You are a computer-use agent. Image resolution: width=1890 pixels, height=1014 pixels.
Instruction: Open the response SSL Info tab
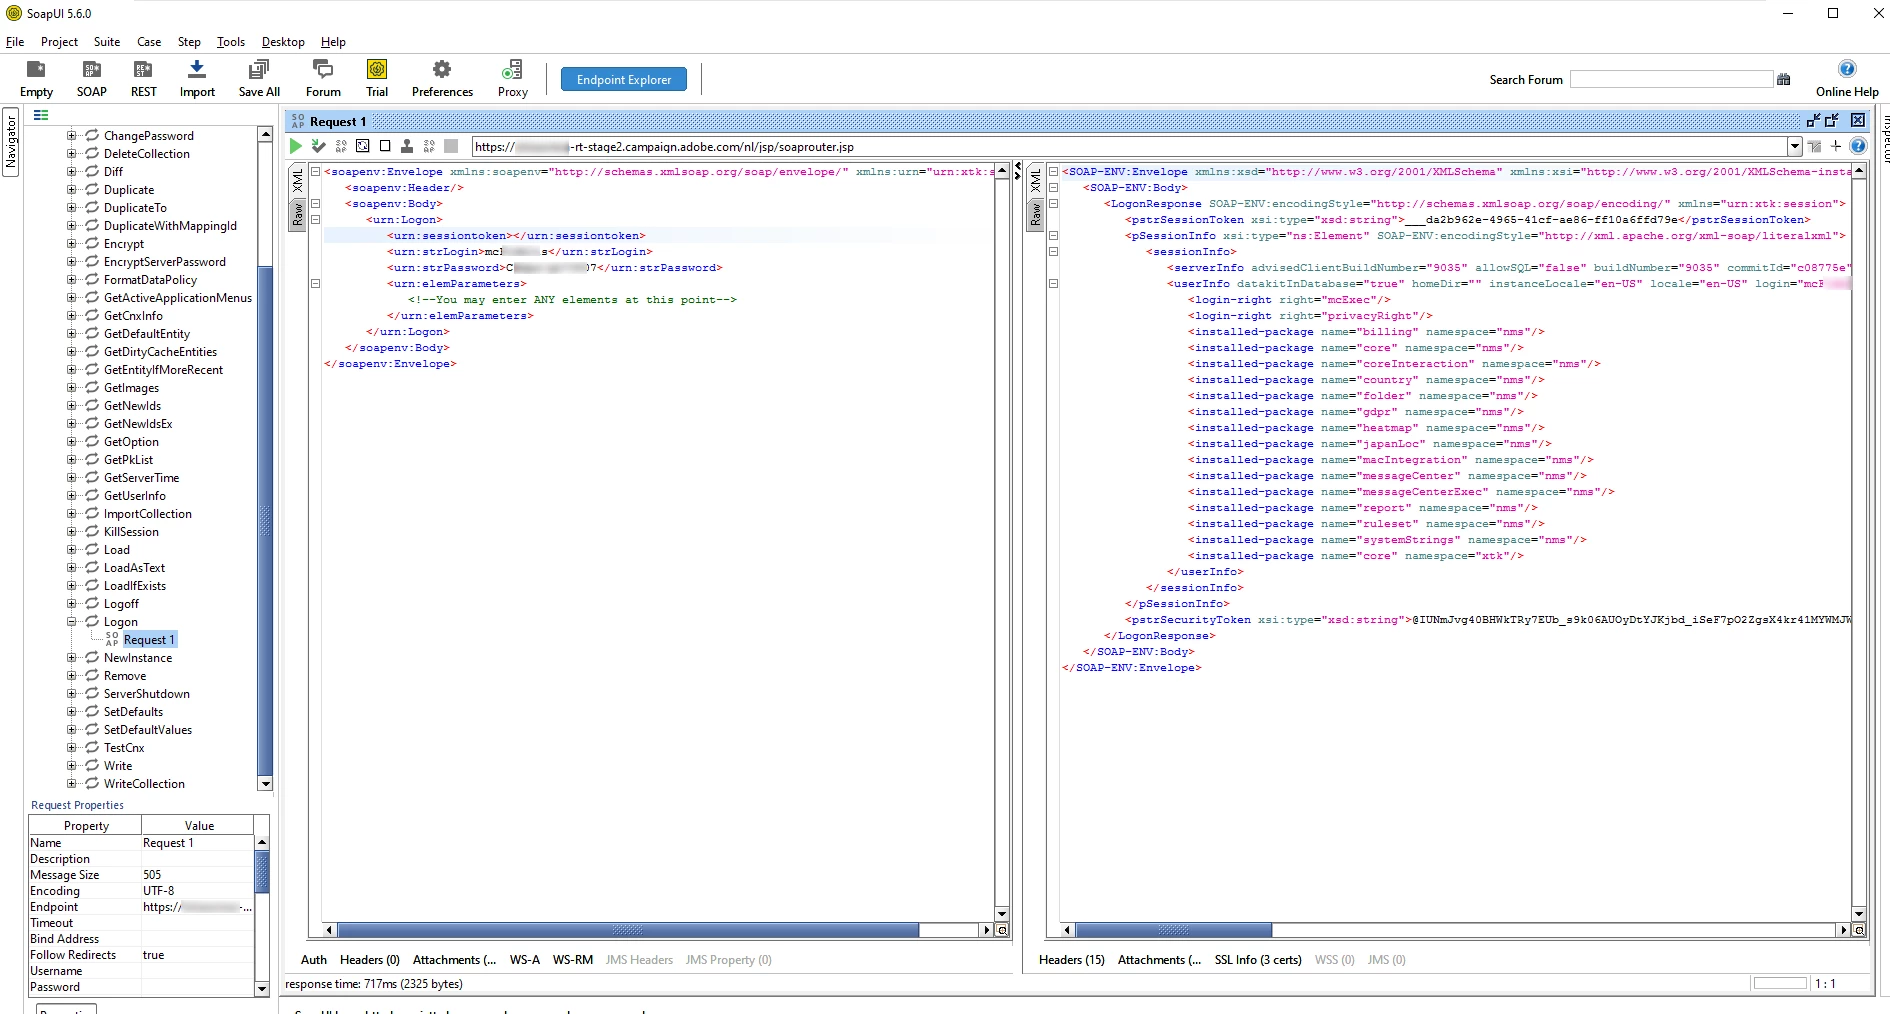(x=1258, y=960)
